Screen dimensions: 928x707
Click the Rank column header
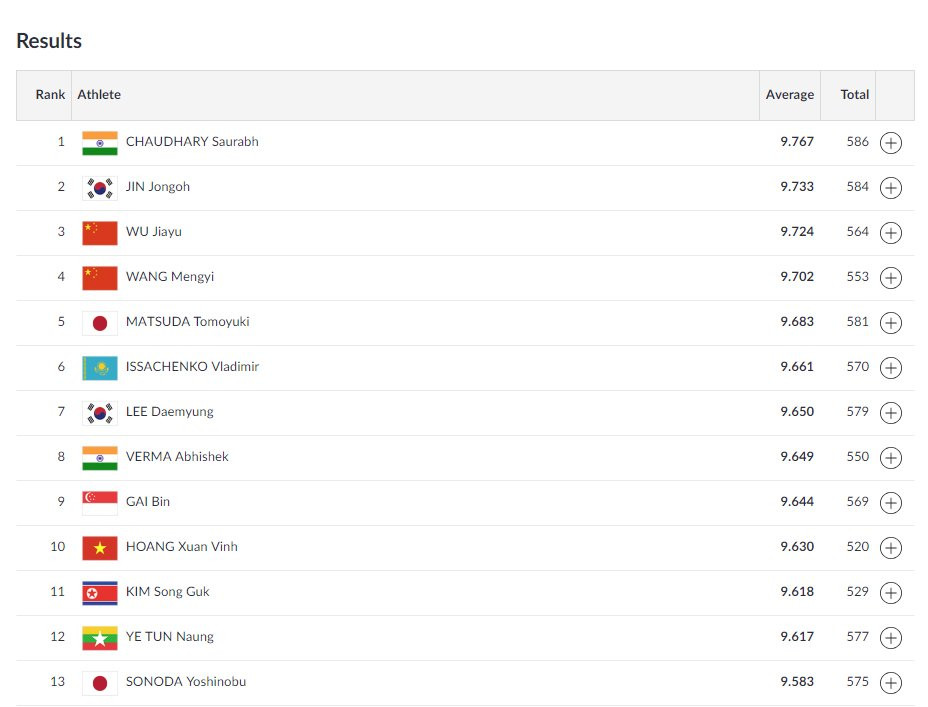click(50, 95)
